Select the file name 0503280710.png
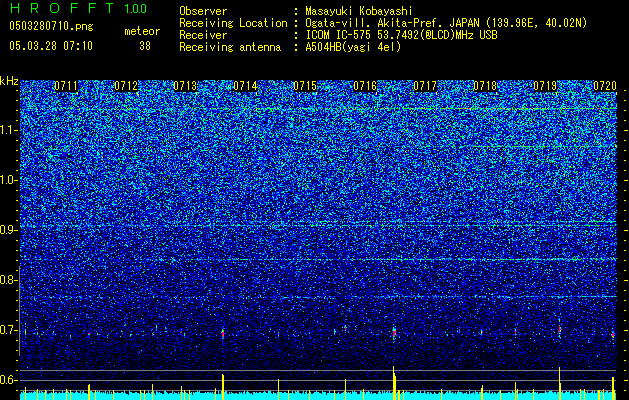This screenshot has width=629, height=400. pyautogui.click(x=51, y=26)
